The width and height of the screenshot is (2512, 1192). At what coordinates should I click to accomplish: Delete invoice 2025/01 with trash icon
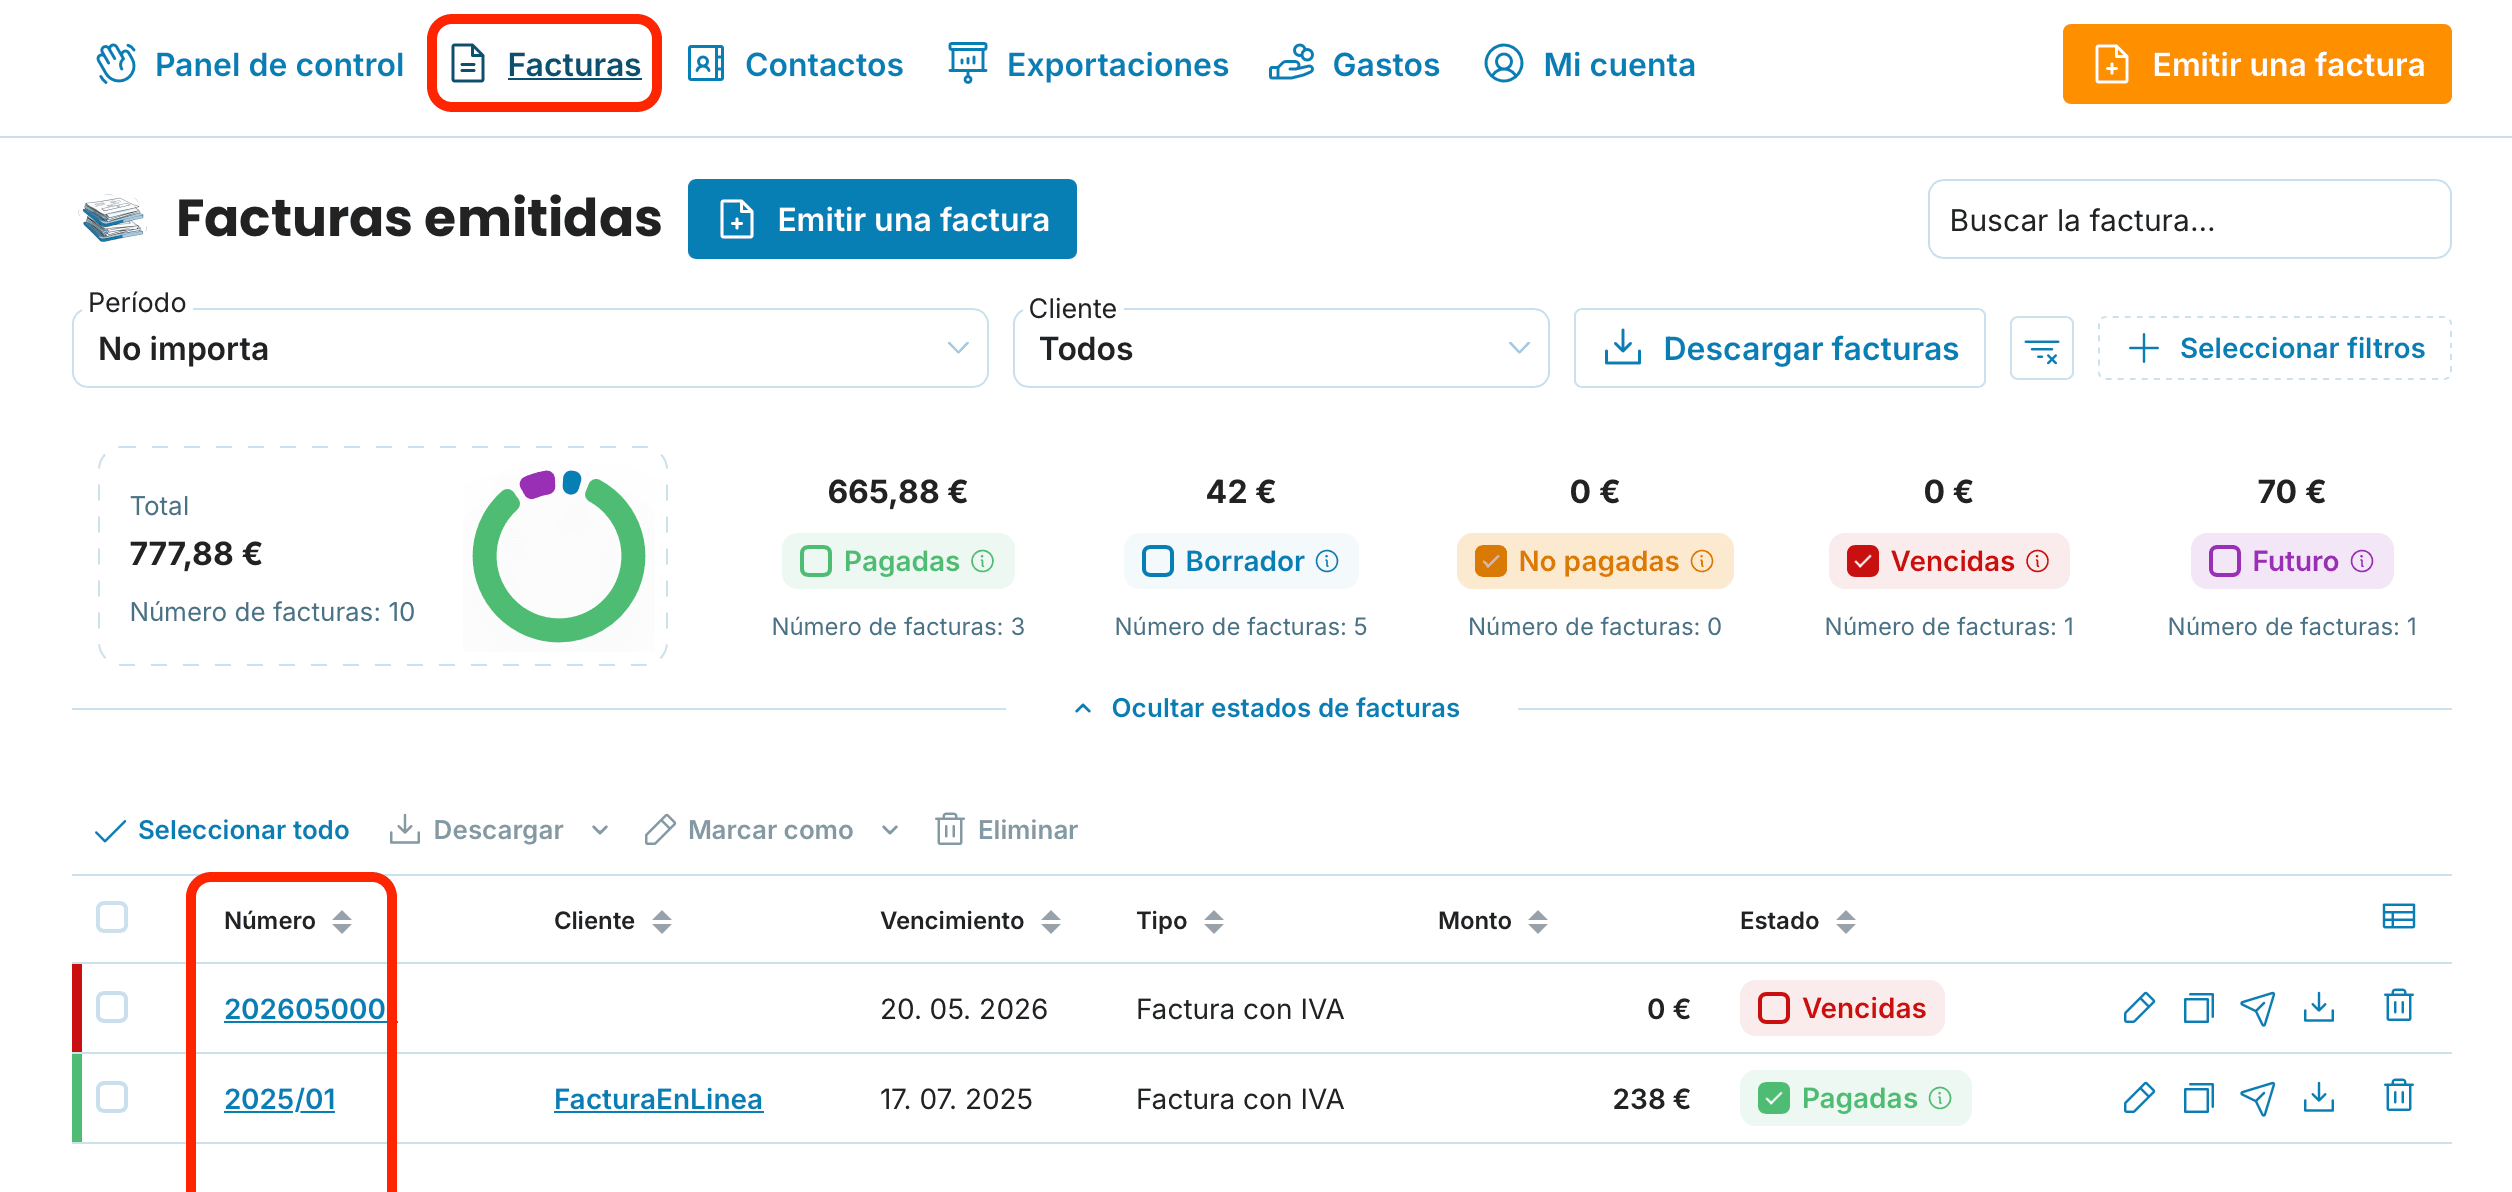(2399, 1096)
